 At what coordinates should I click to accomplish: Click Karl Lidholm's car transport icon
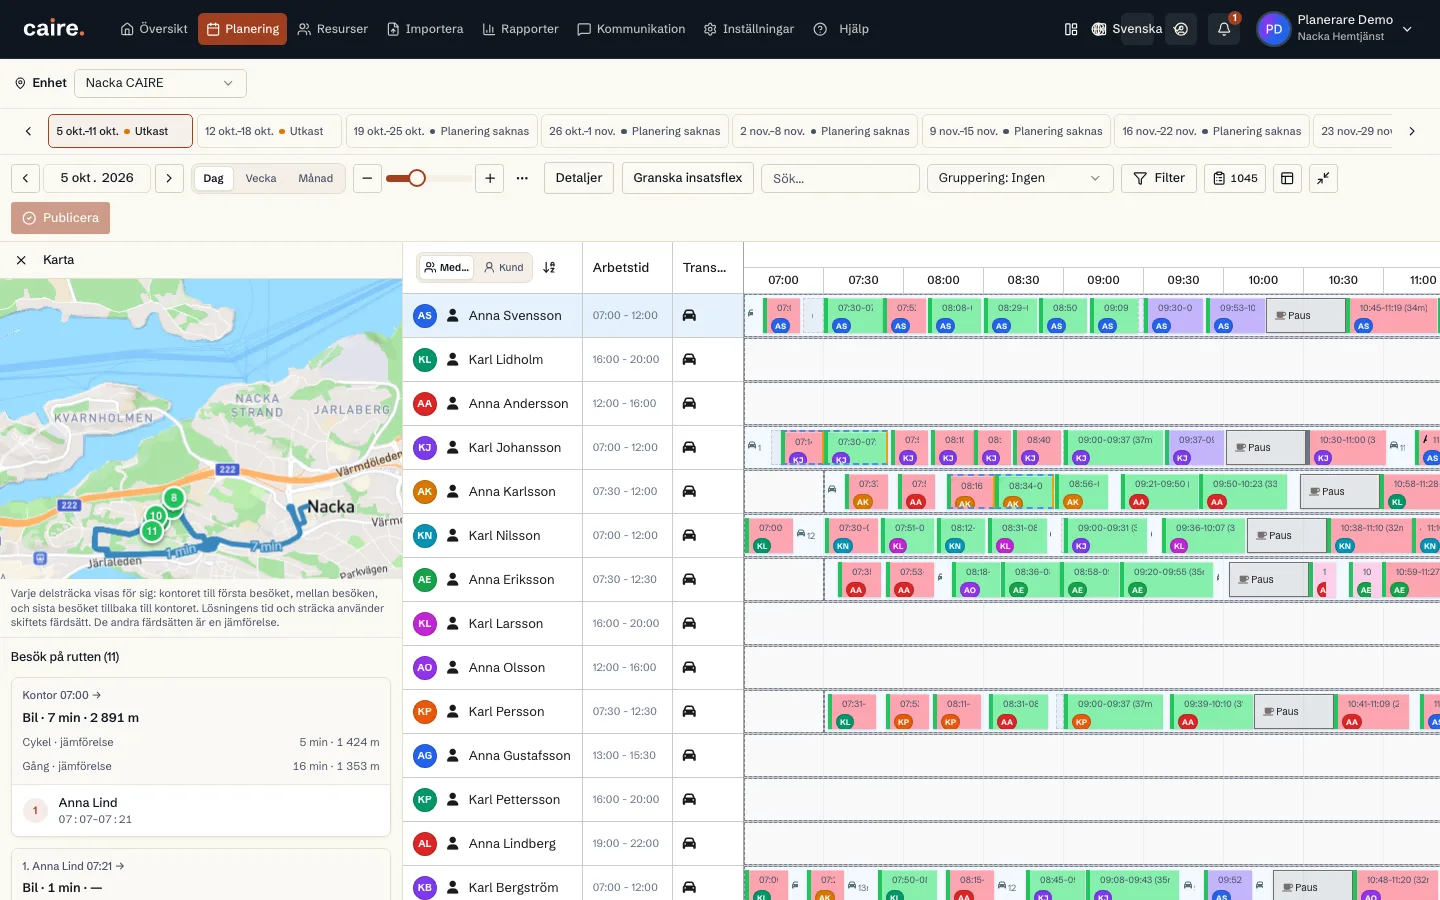[689, 359]
